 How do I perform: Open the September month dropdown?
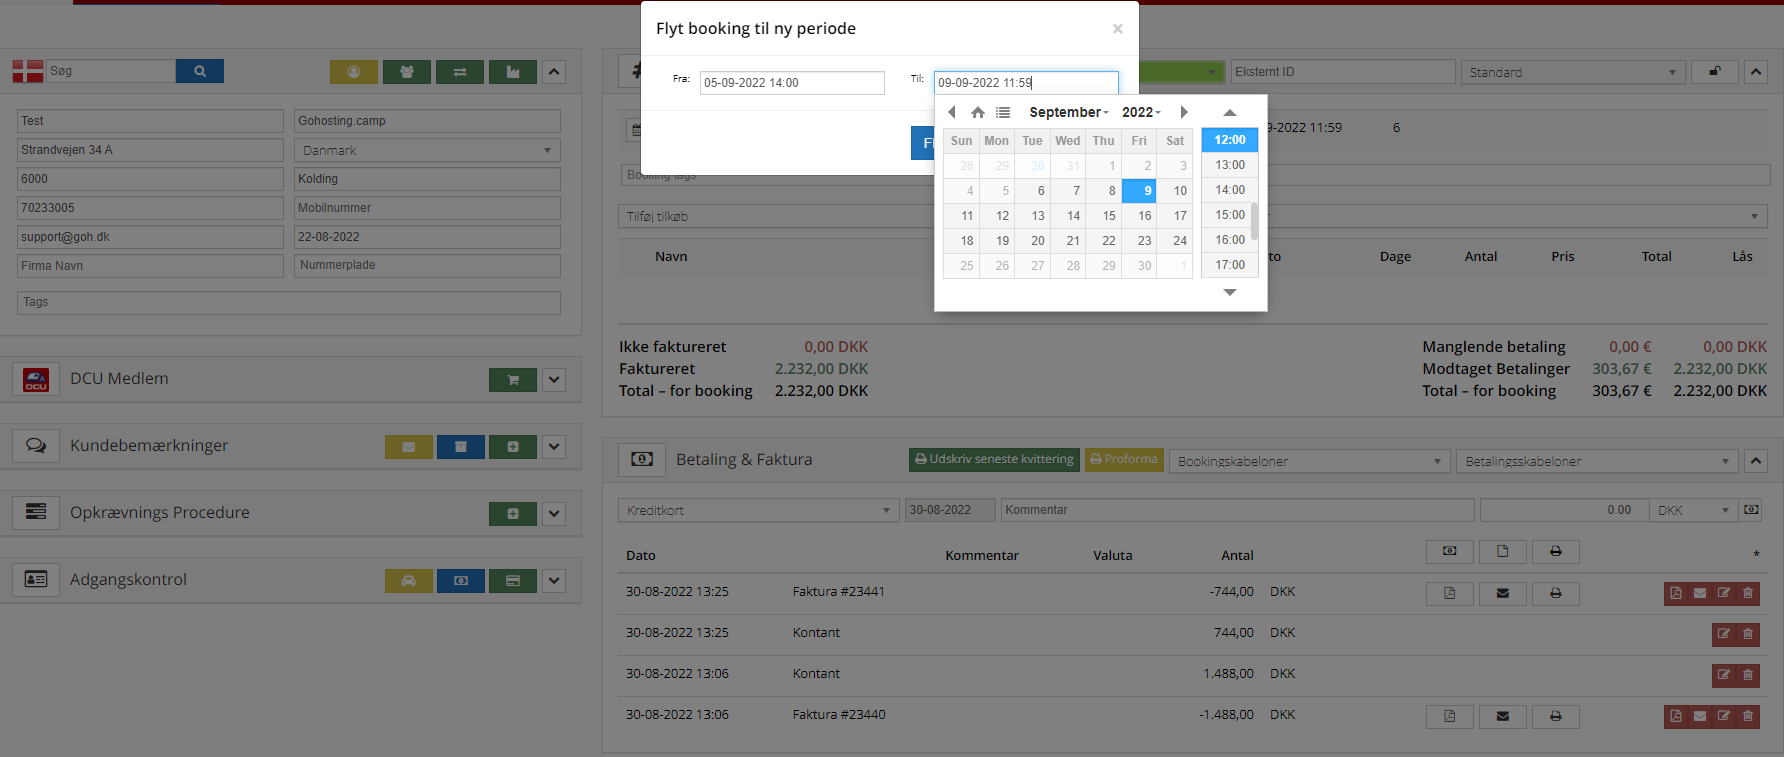click(1068, 113)
